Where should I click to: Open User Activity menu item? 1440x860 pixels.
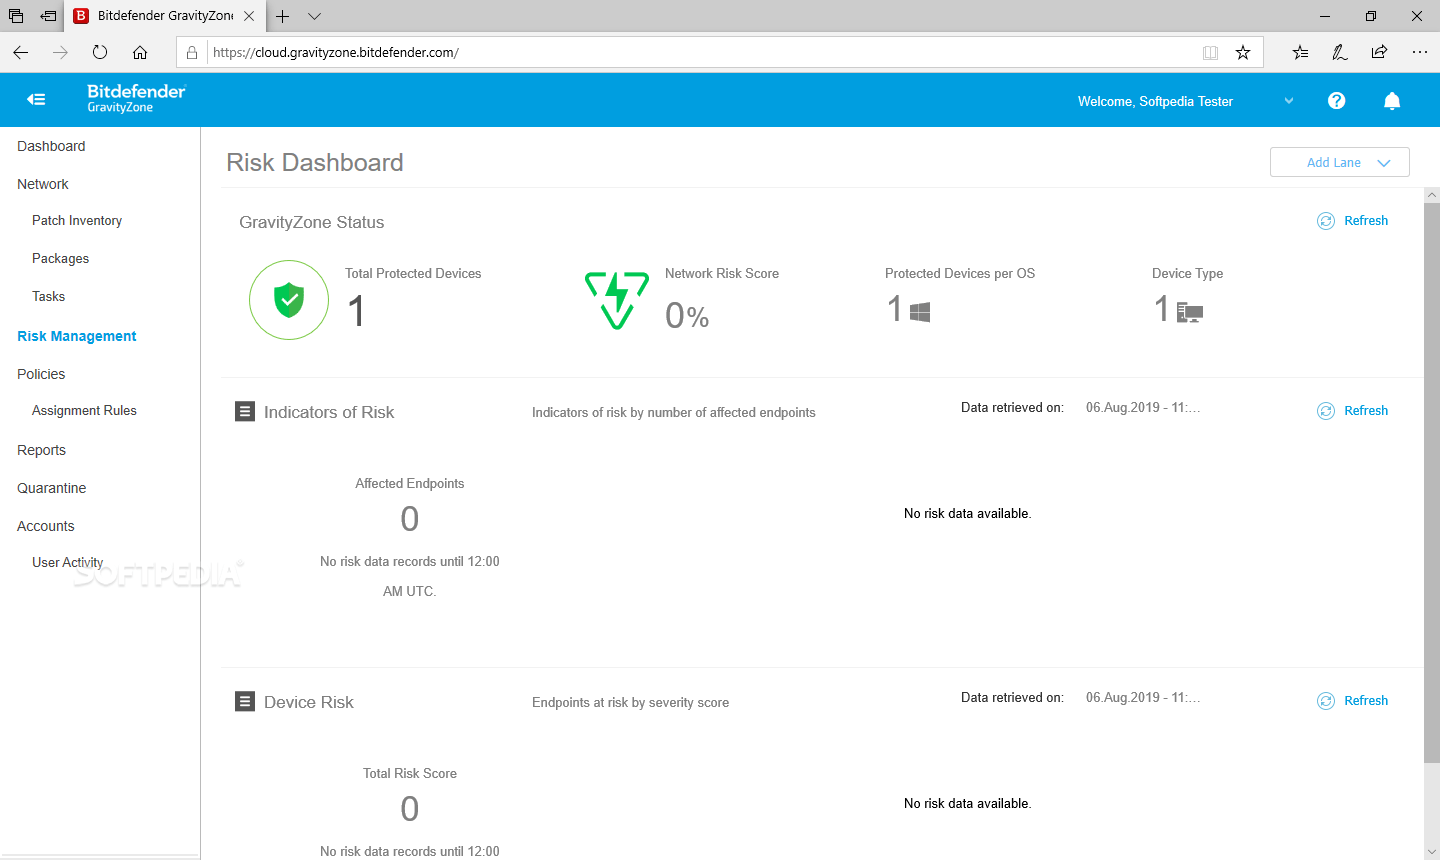tap(67, 562)
